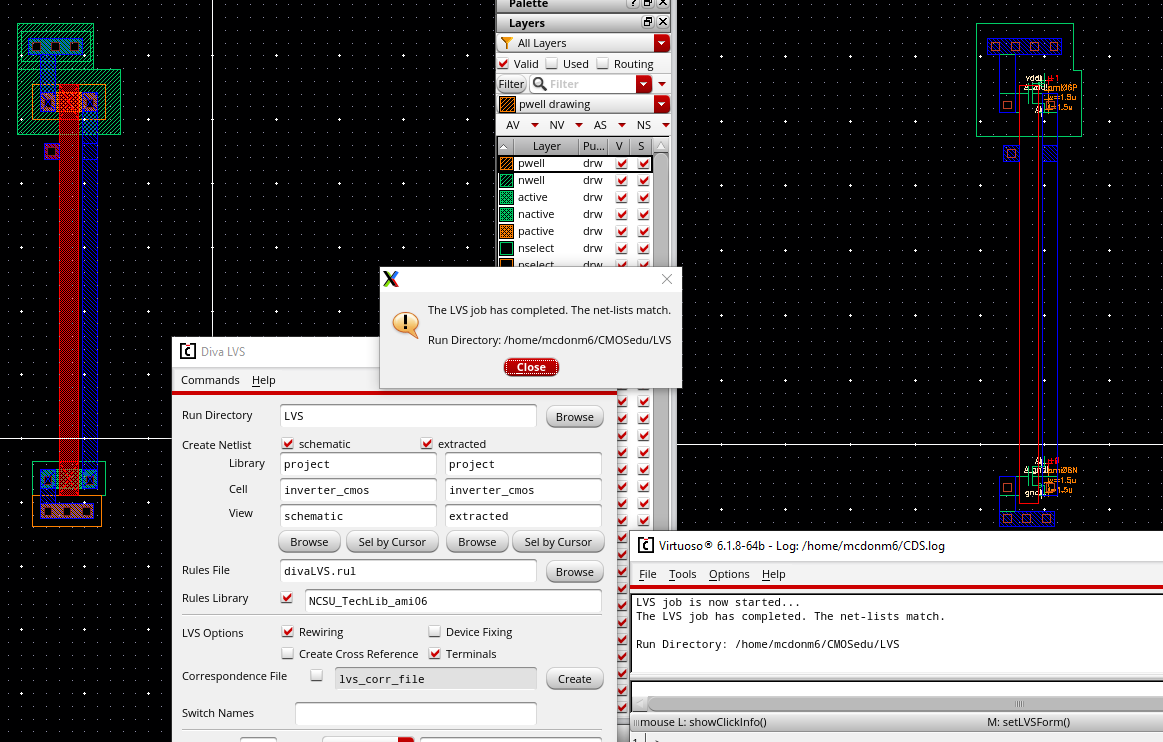This screenshot has height=742, width=1163.
Task: Select the pwell layer color swatch
Action: (x=507, y=163)
